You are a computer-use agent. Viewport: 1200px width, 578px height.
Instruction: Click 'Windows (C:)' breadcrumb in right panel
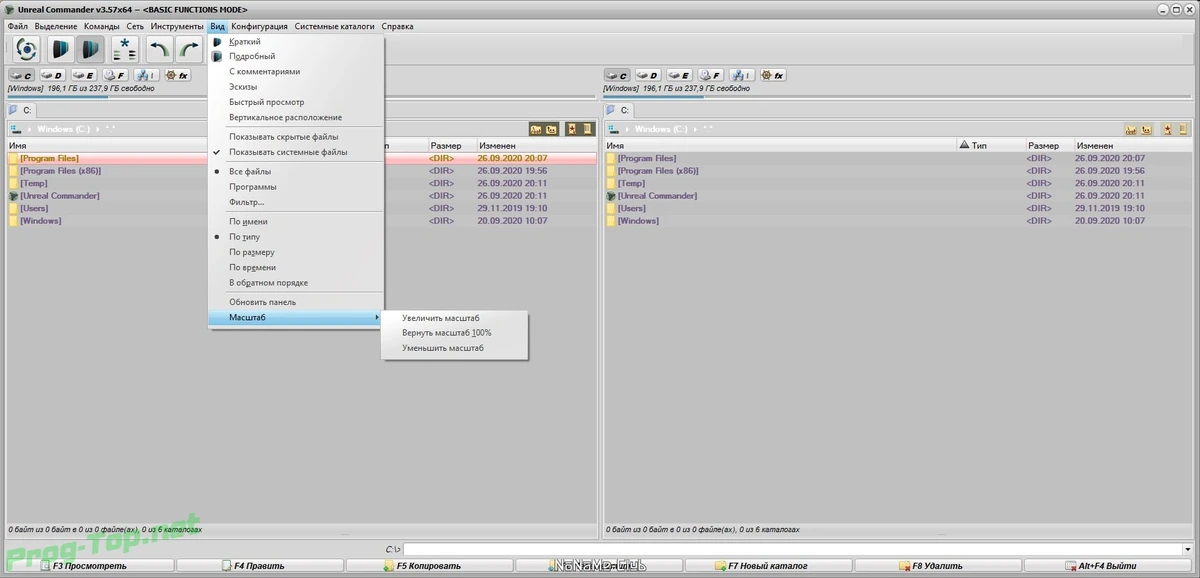[x=661, y=129]
